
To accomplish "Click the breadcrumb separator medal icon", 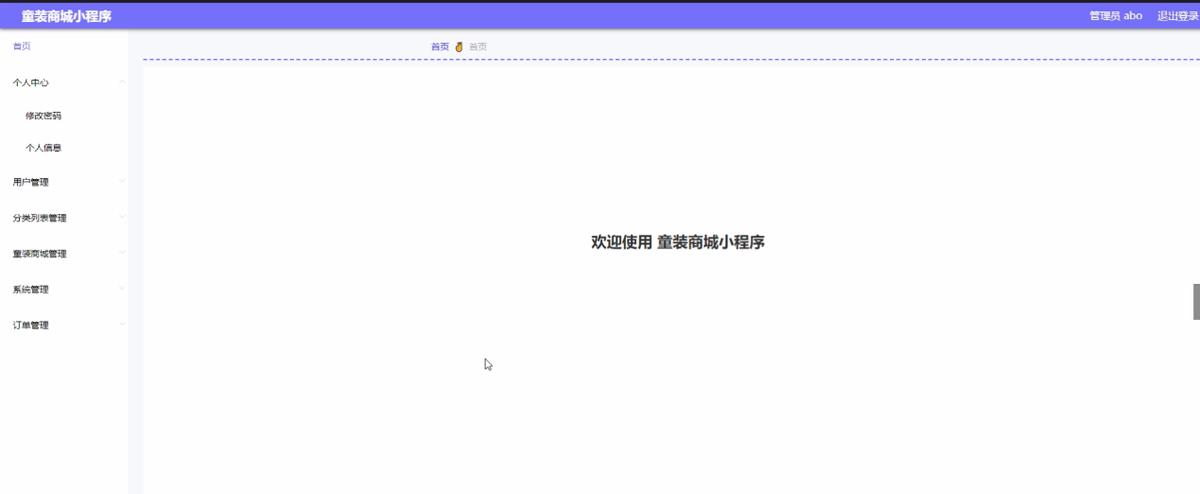I will 459,47.
